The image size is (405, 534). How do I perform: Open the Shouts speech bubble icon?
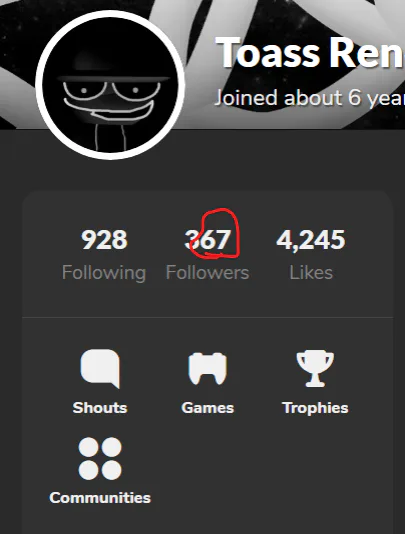click(x=100, y=368)
